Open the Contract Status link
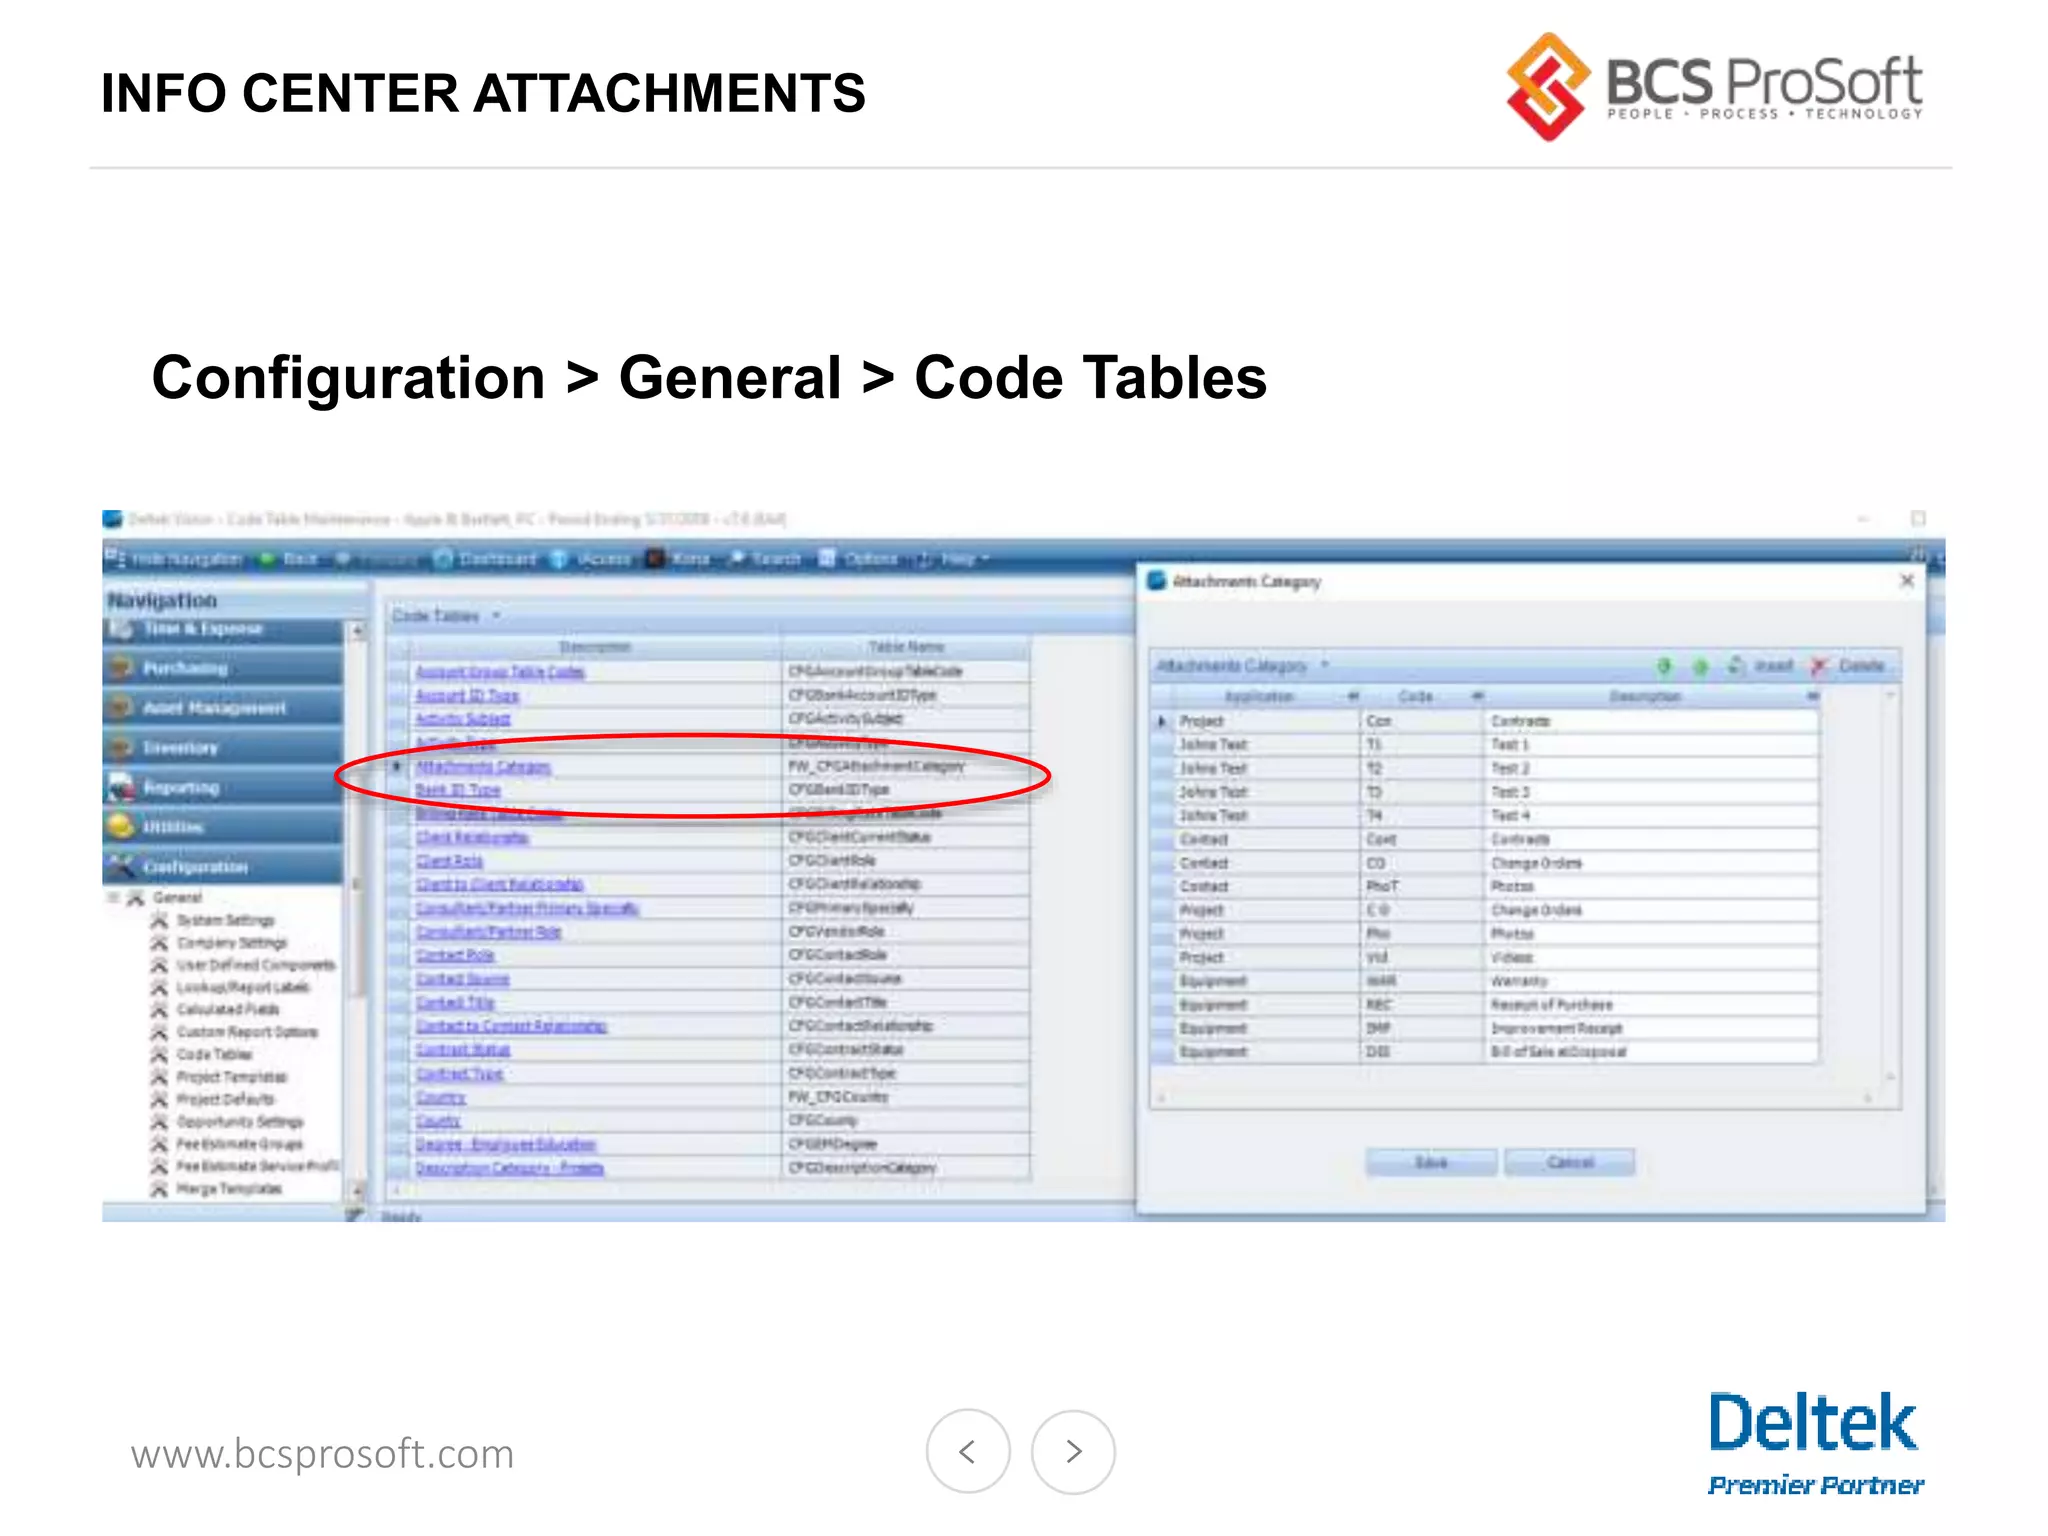The height and width of the screenshot is (1536, 2048). [x=463, y=1050]
